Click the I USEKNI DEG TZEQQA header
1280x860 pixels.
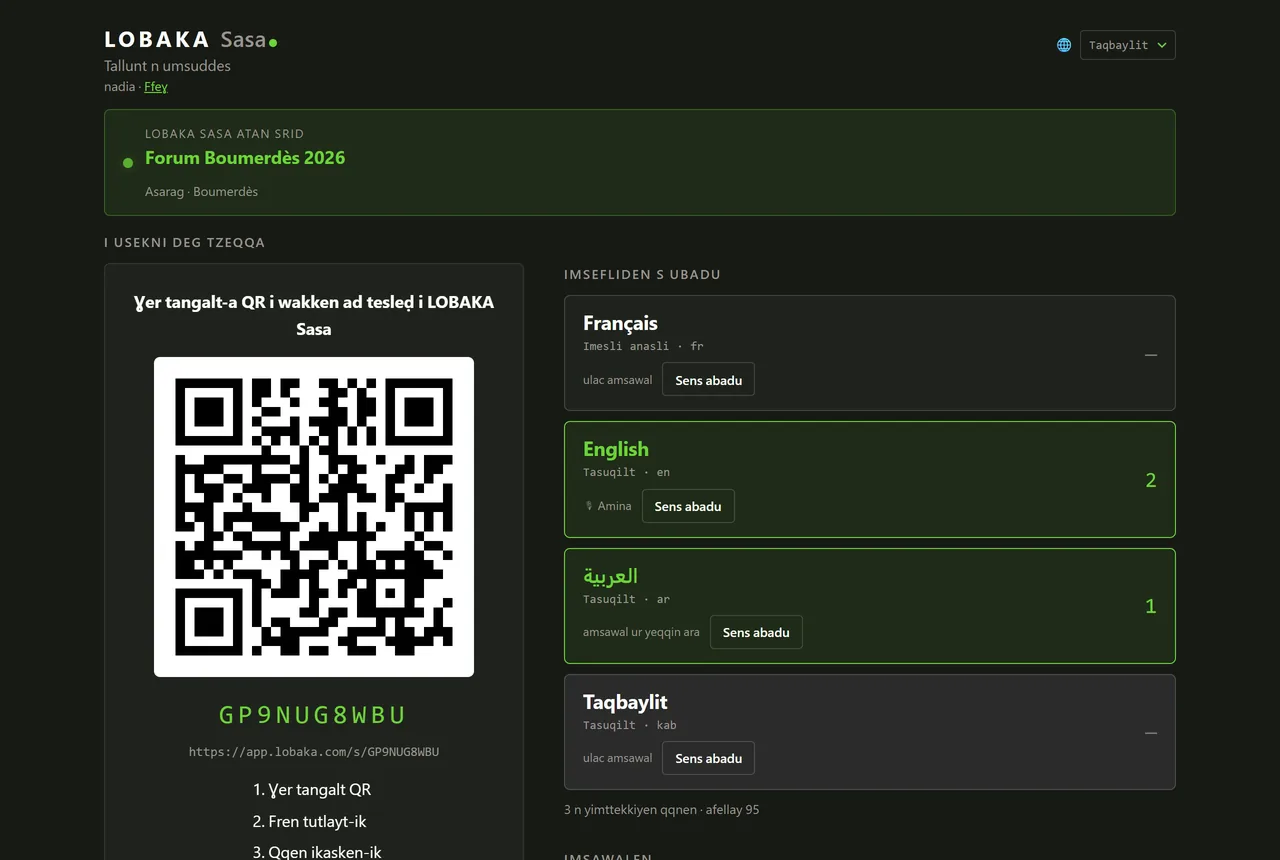point(184,243)
